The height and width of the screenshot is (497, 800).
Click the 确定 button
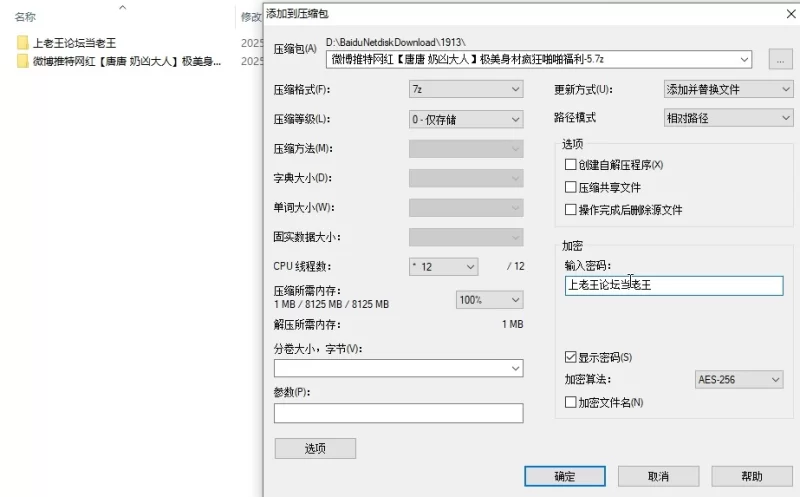pyautogui.click(x=565, y=476)
